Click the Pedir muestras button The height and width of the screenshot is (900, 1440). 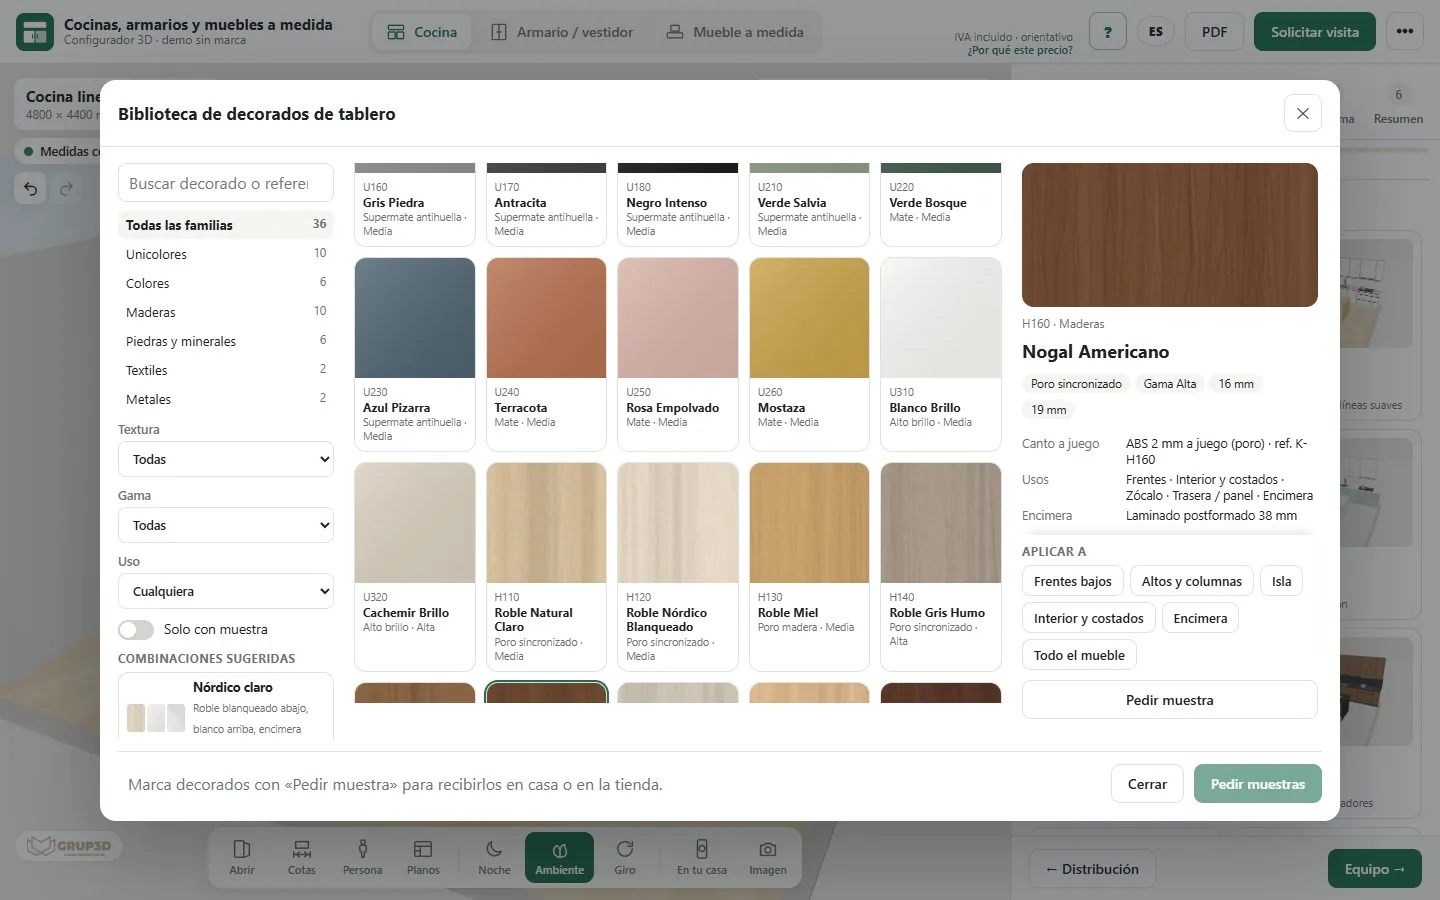(x=1258, y=784)
